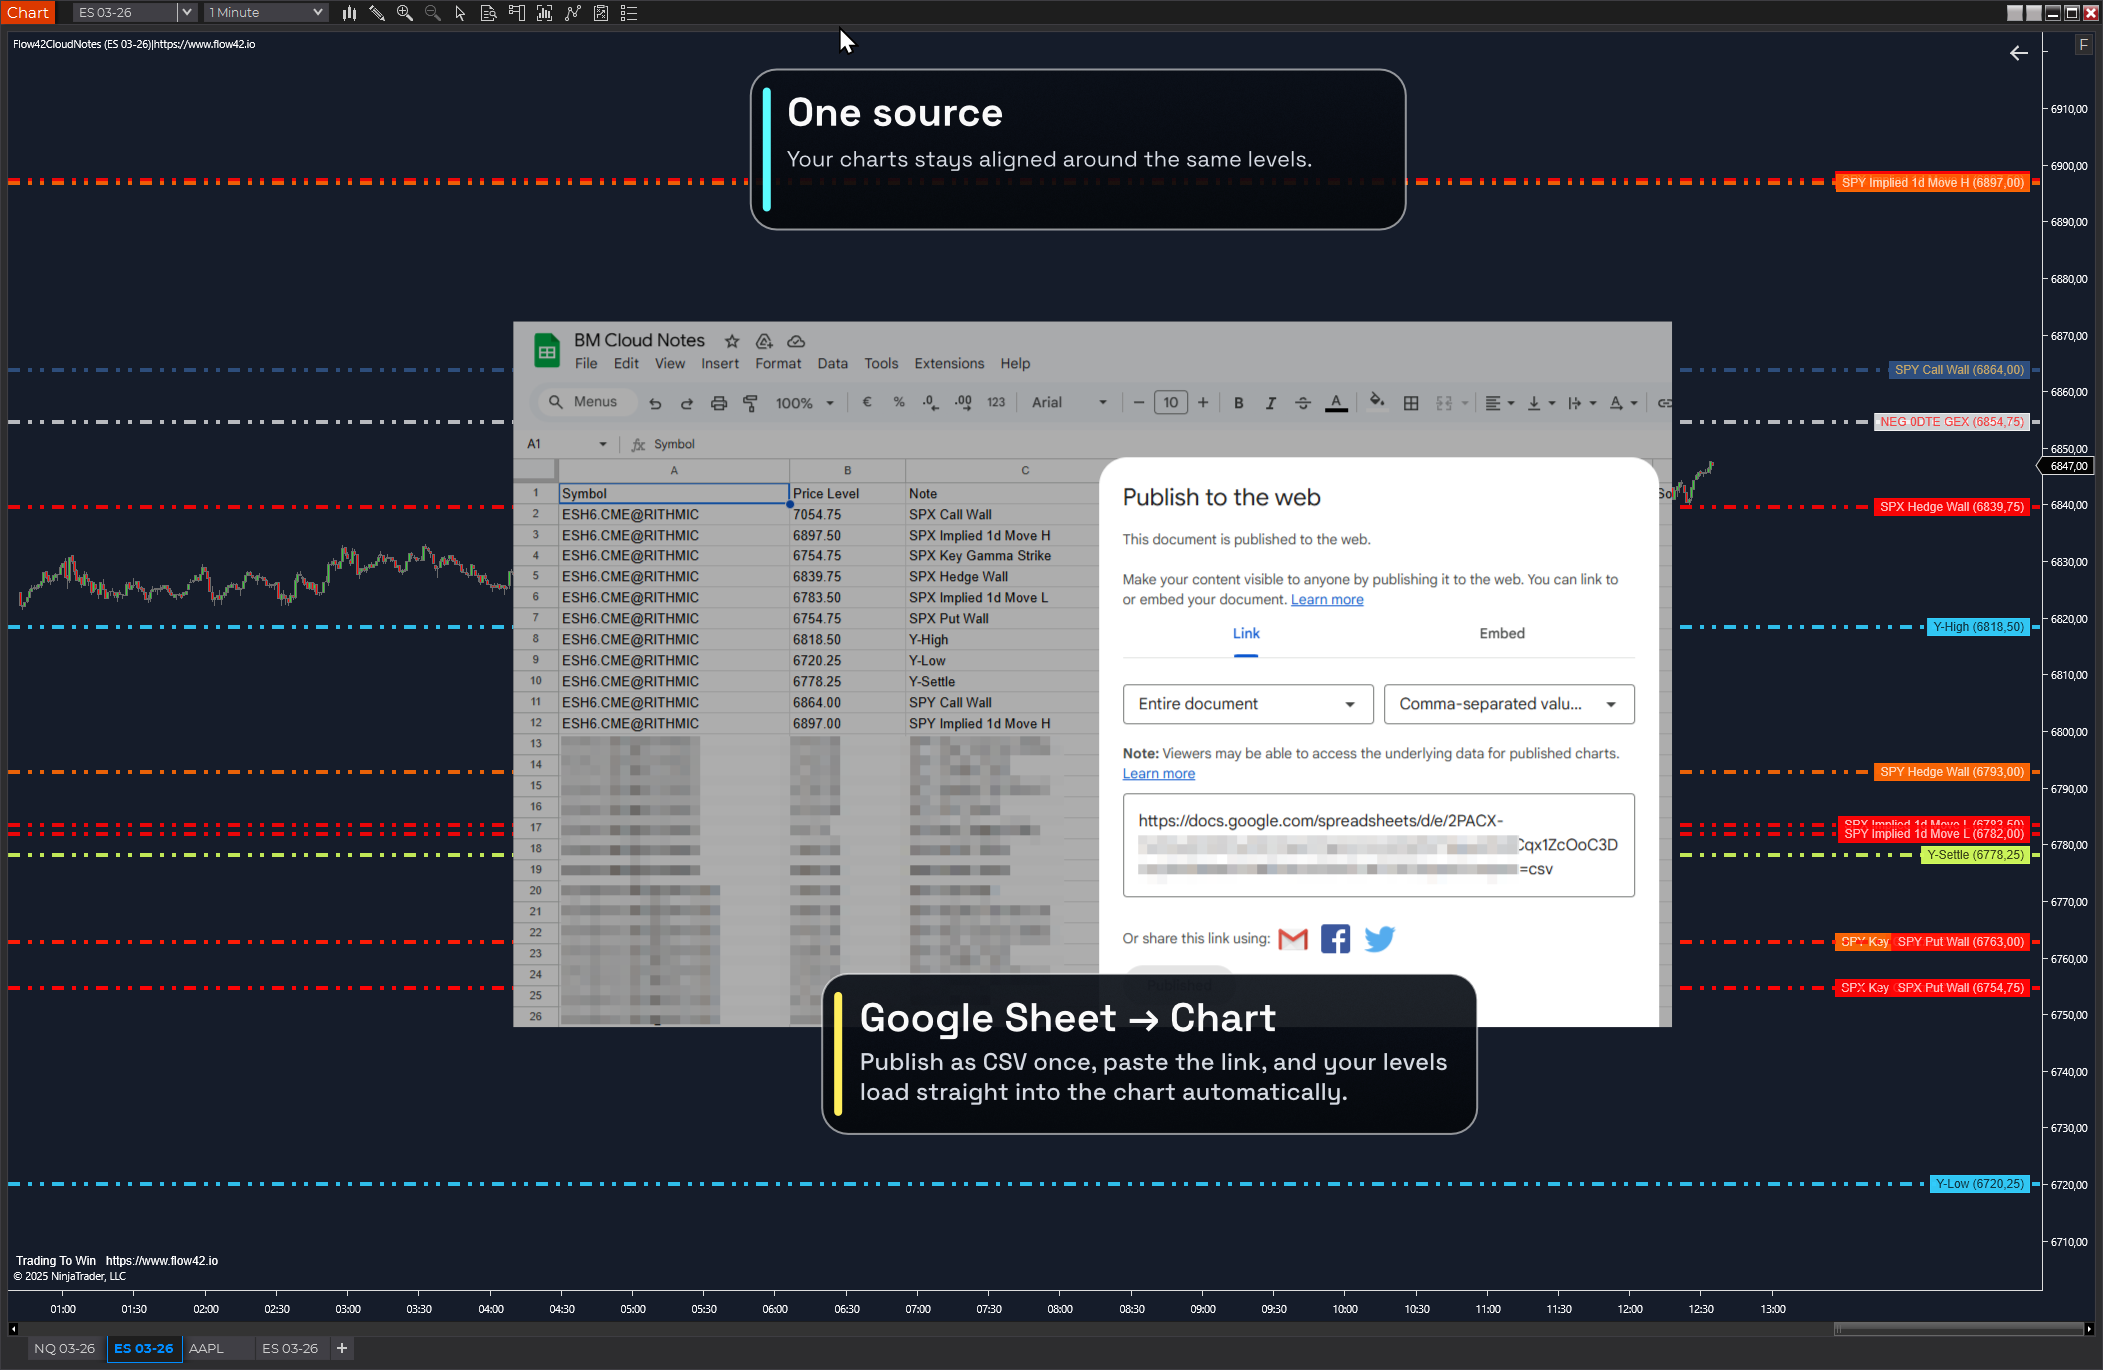Click the print icon in Sheets

[719, 403]
